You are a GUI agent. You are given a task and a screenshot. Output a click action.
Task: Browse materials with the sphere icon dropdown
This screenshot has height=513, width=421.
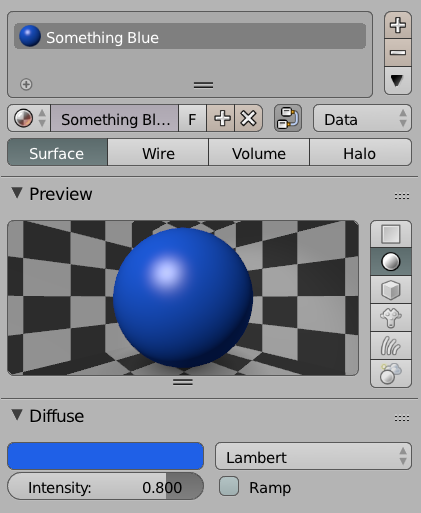pyautogui.click(x=29, y=118)
